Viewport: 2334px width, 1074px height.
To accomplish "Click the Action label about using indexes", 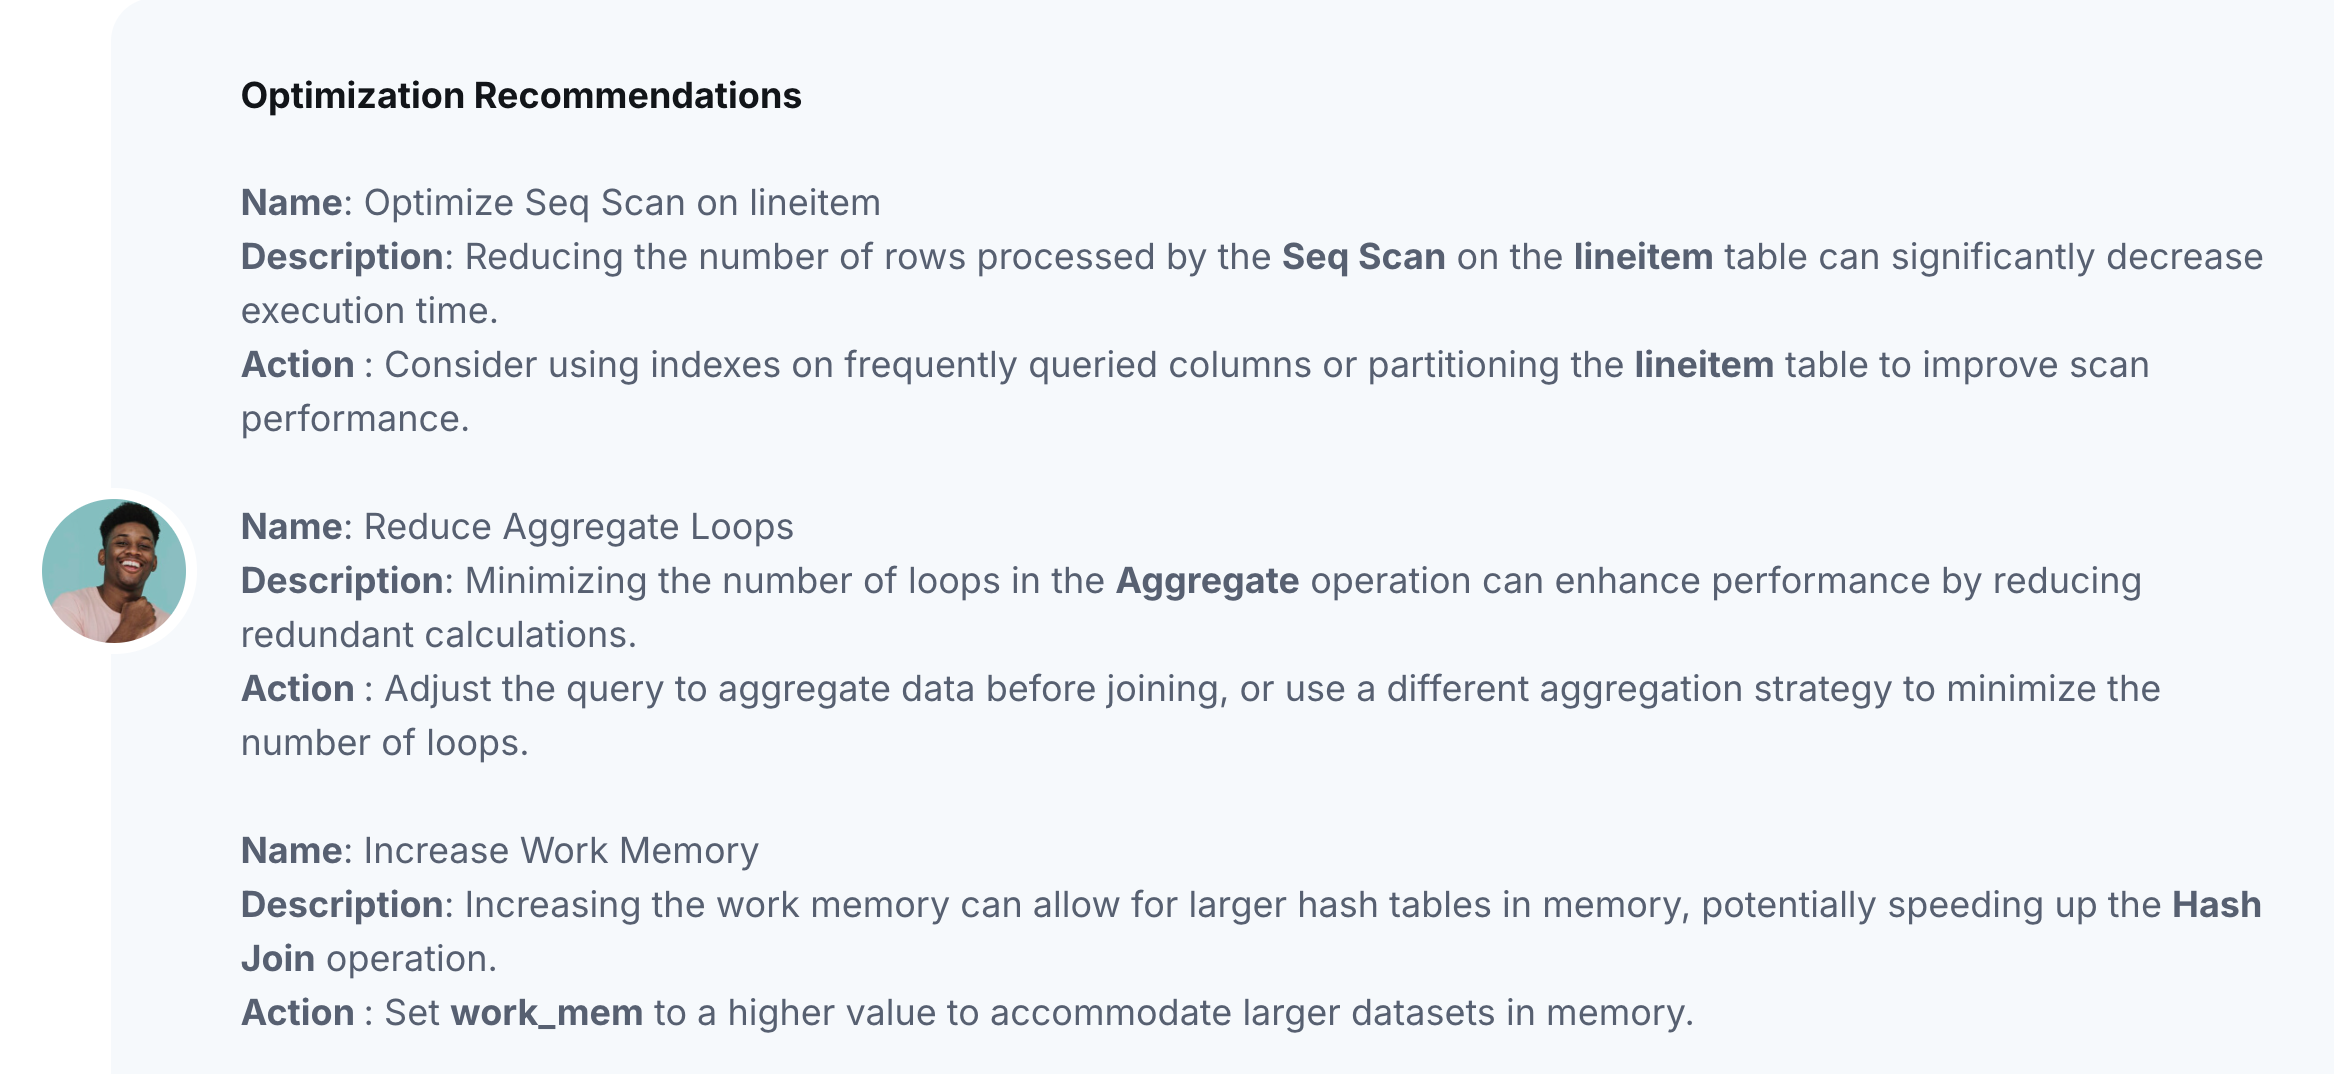I will [298, 365].
